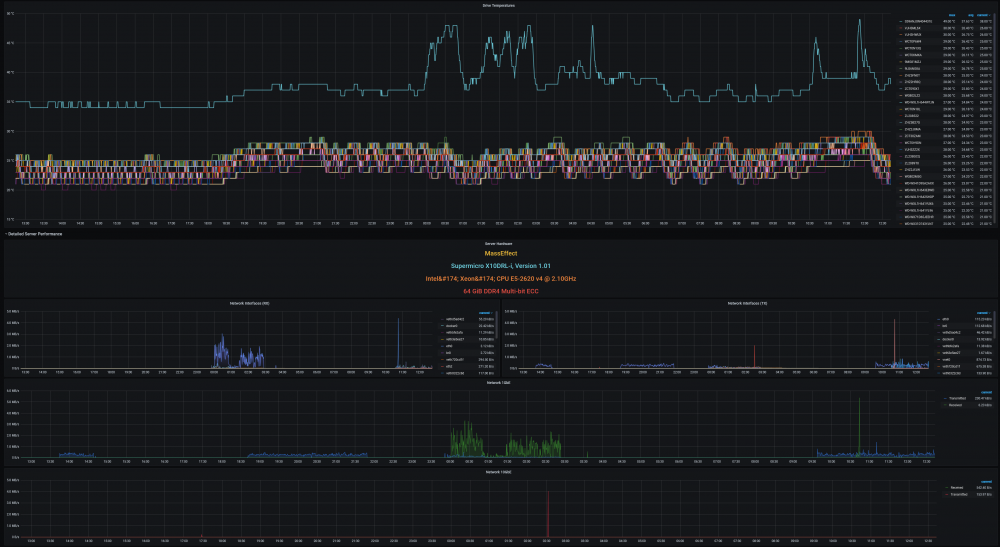The width and height of the screenshot is (1000, 547).
Task: Click the Drive Temperatures legend scrollbar
Action: (995, 115)
